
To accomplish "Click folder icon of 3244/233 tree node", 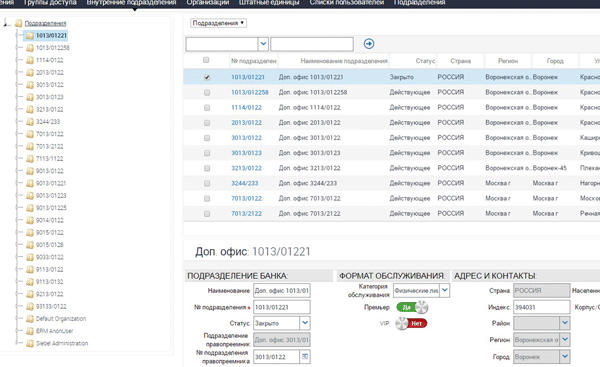I will pos(30,122).
